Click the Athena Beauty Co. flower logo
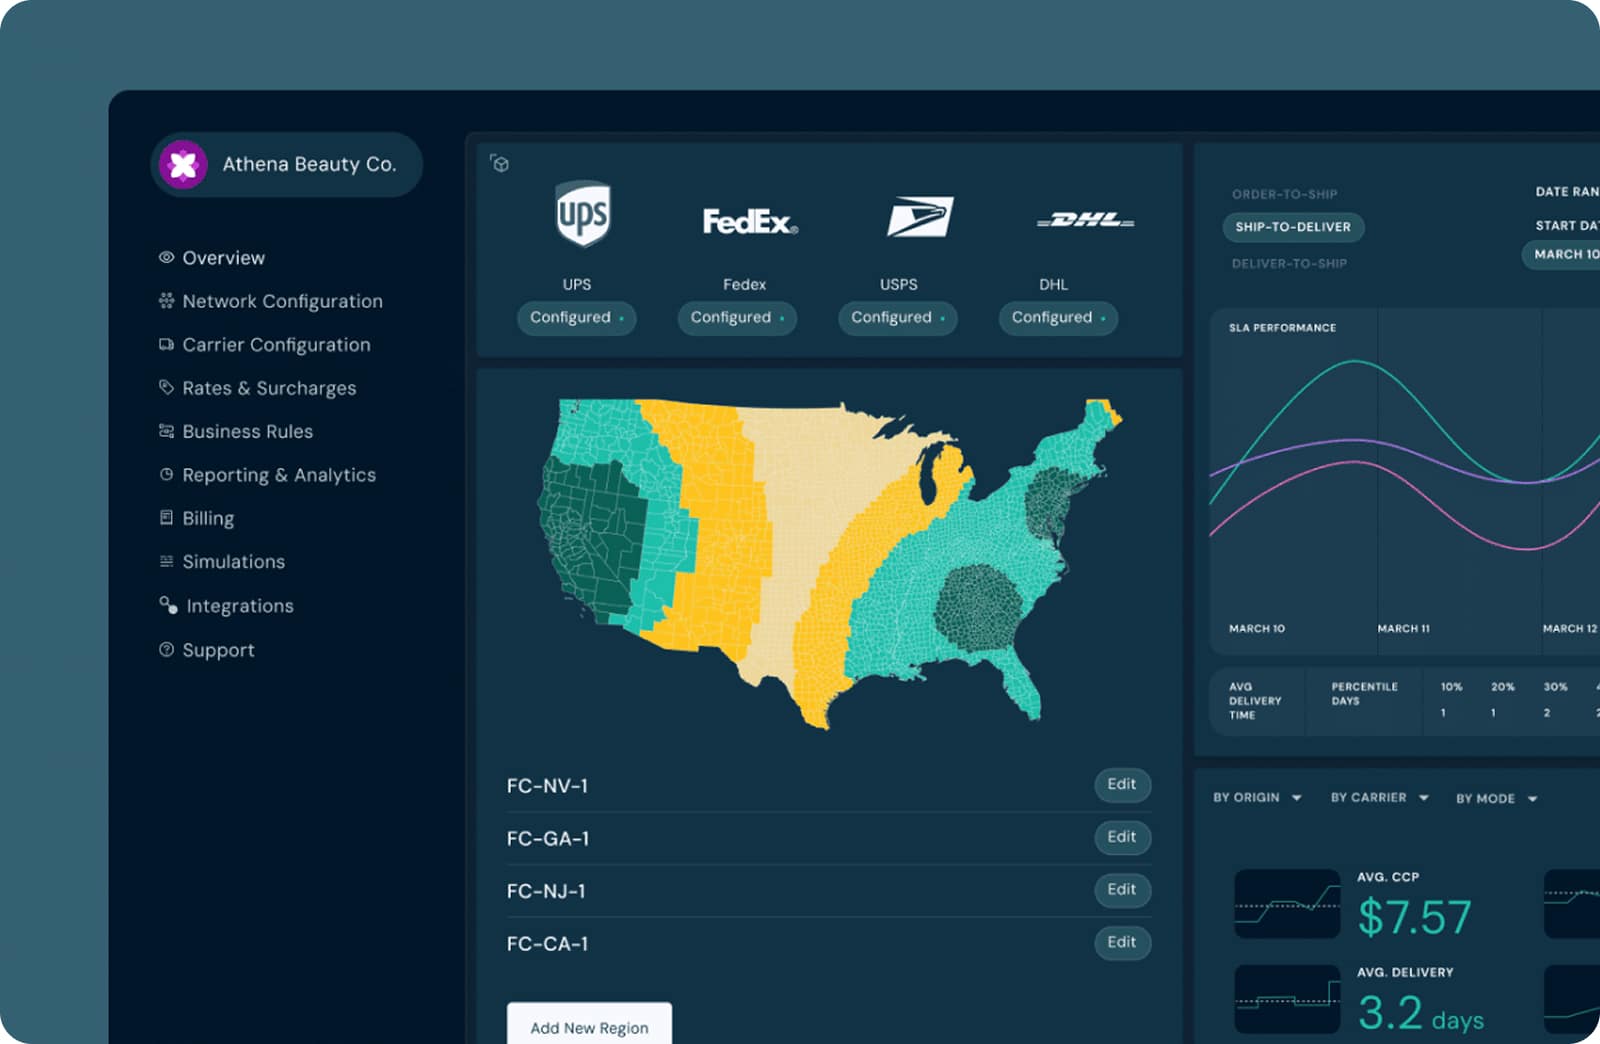 coord(183,164)
